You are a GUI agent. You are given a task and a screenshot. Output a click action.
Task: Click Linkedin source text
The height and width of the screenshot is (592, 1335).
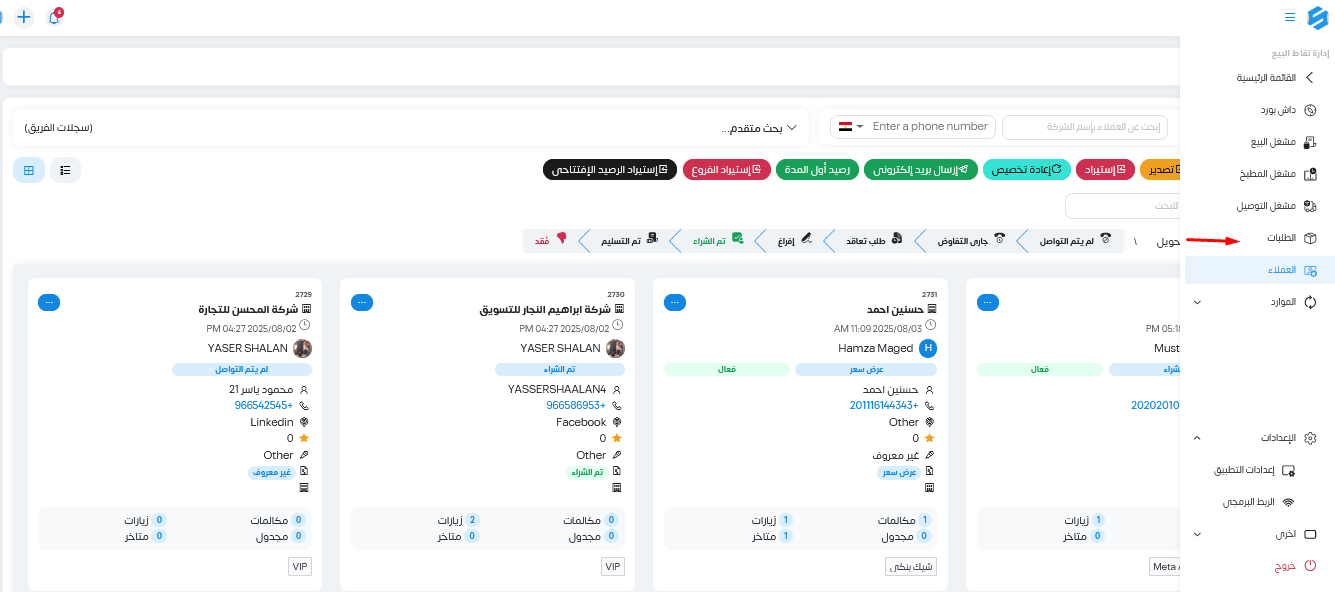(272, 422)
